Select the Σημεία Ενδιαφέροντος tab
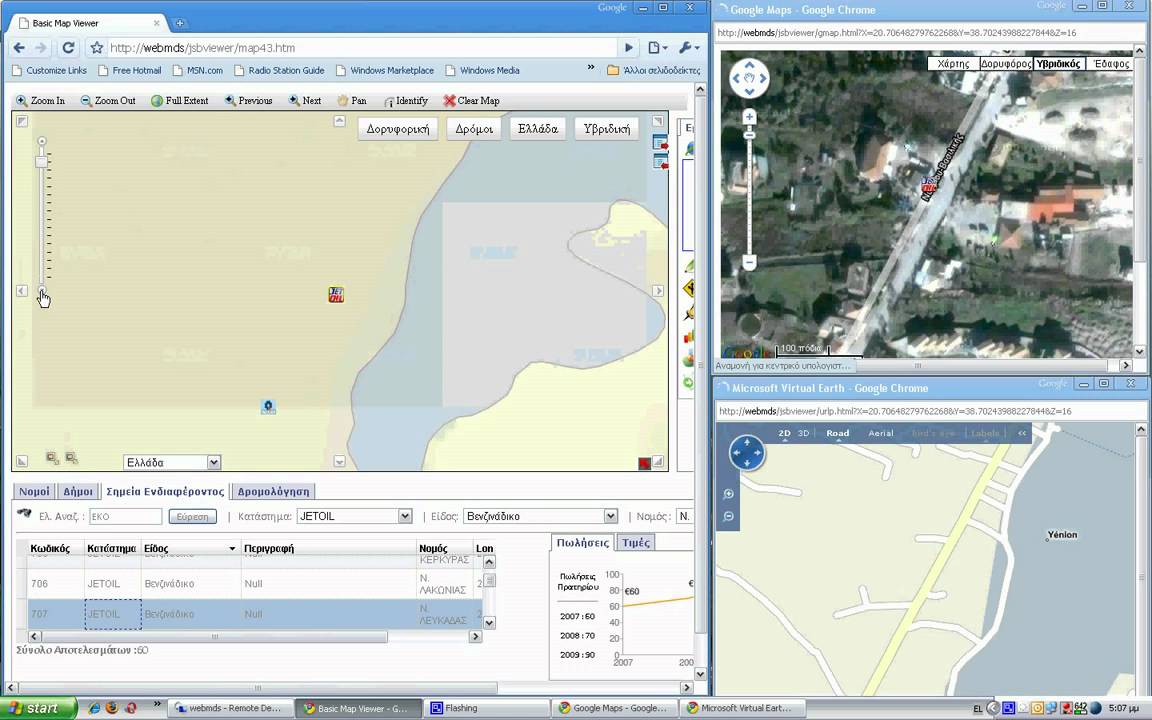Image resolution: width=1152 pixels, height=720 pixels. [x=165, y=492]
